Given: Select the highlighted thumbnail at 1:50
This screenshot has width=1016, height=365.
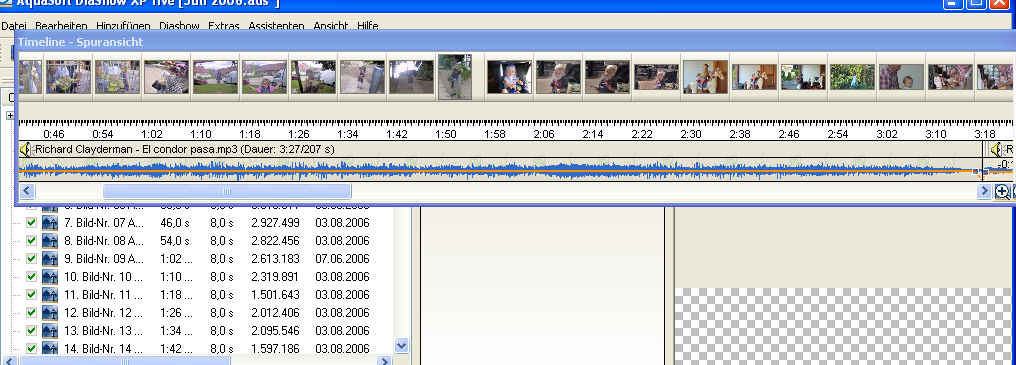Looking at the screenshot, I should (x=454, y=77).
